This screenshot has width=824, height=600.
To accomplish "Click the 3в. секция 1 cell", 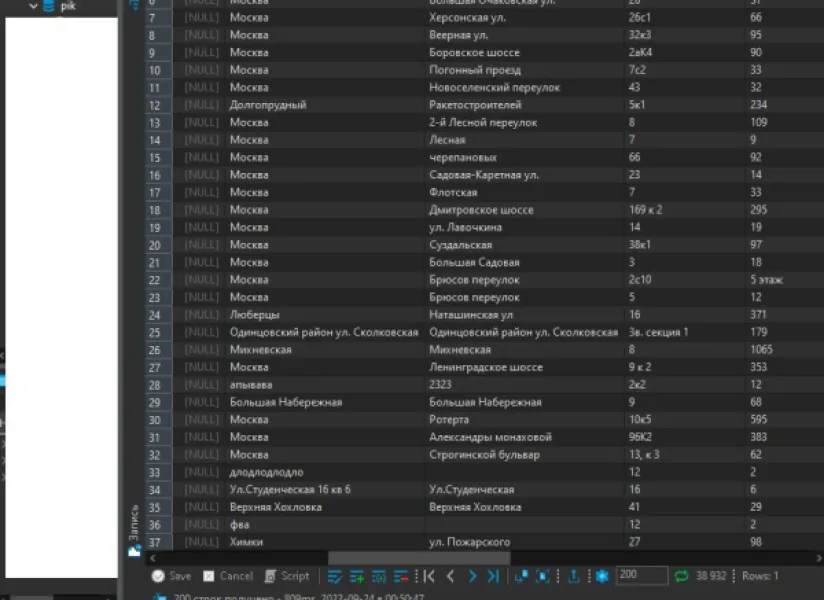I will pos(684,333).
